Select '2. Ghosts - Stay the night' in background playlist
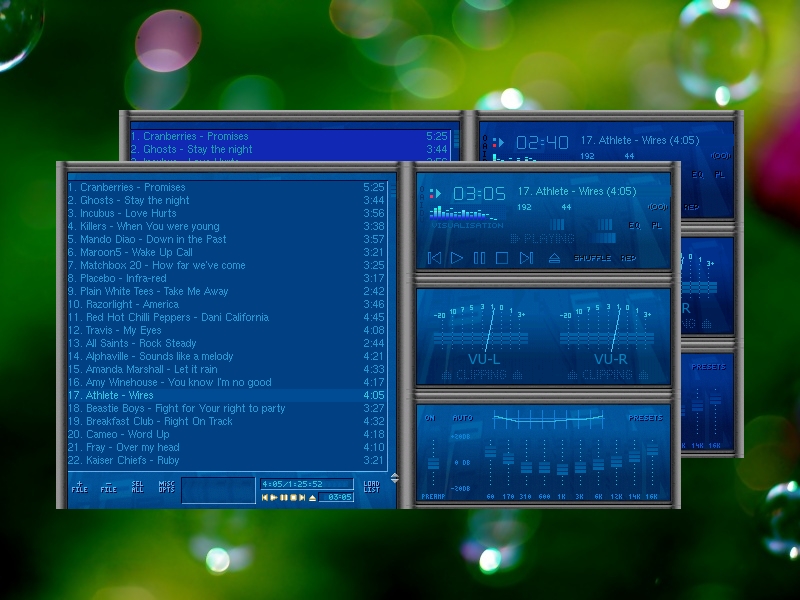Image resolution: width=800 pixels, height=600 pixels. pyautogui.click(x=289, y=149)
